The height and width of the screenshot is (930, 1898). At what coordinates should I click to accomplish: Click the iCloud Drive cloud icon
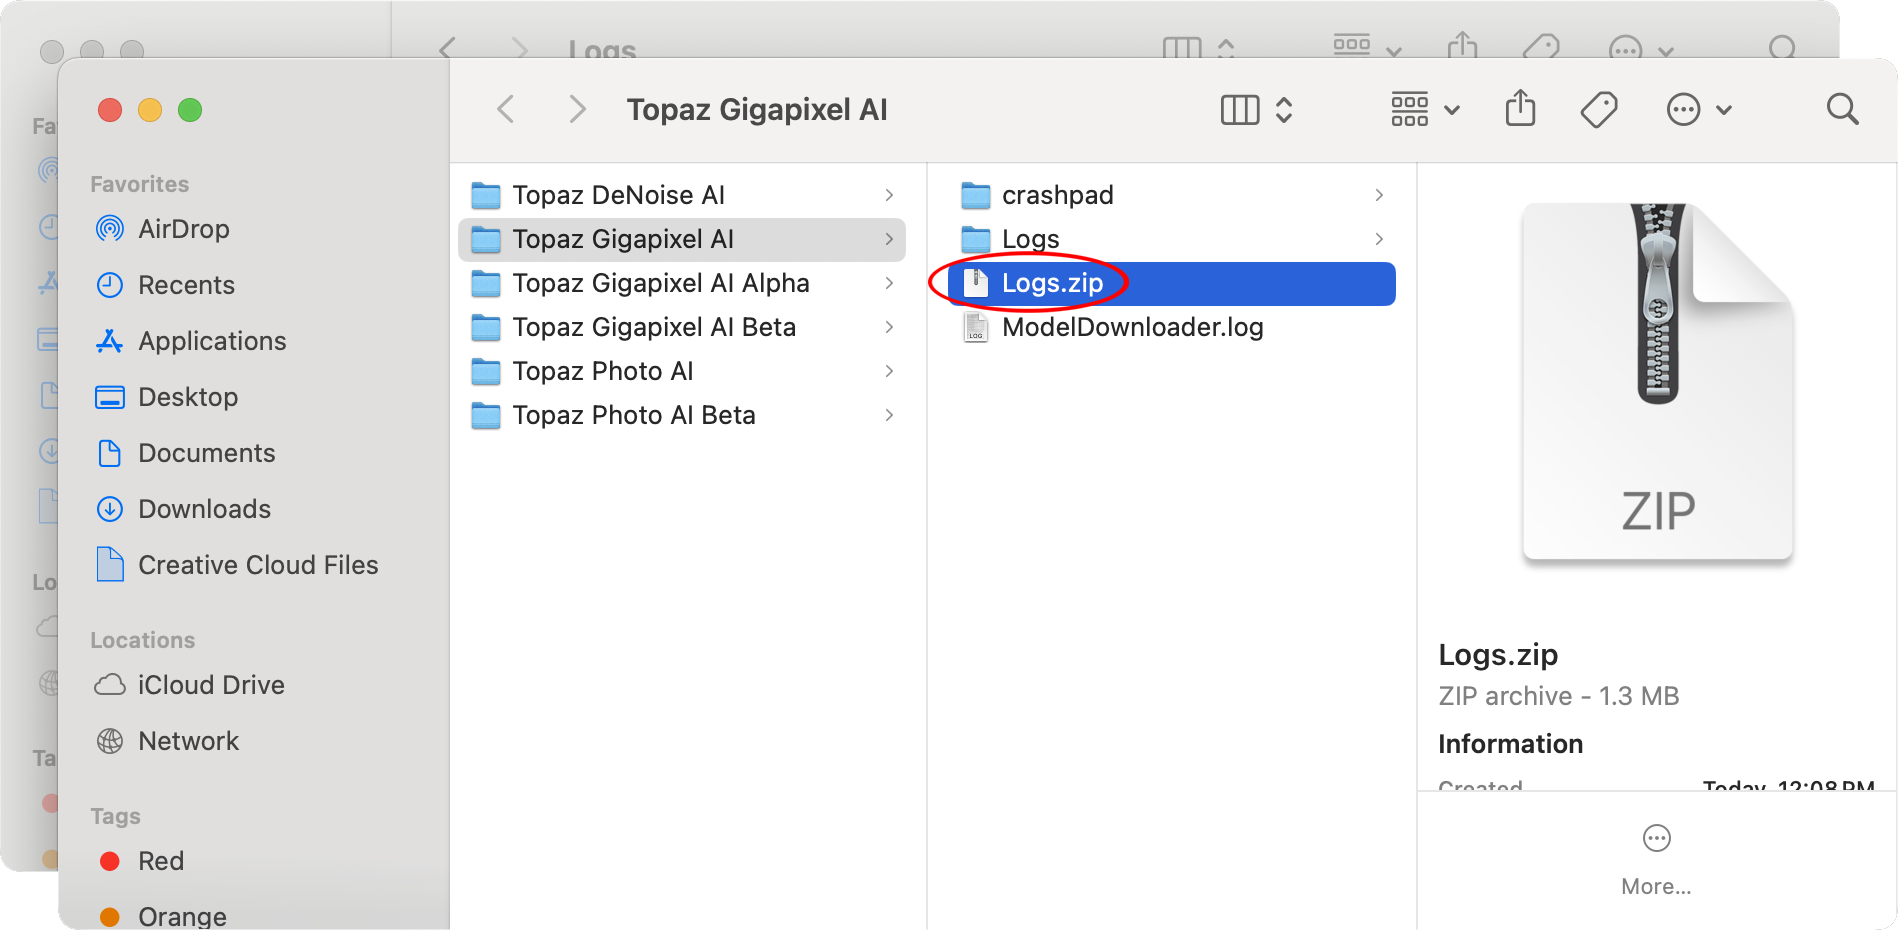[x=110, y=685]
